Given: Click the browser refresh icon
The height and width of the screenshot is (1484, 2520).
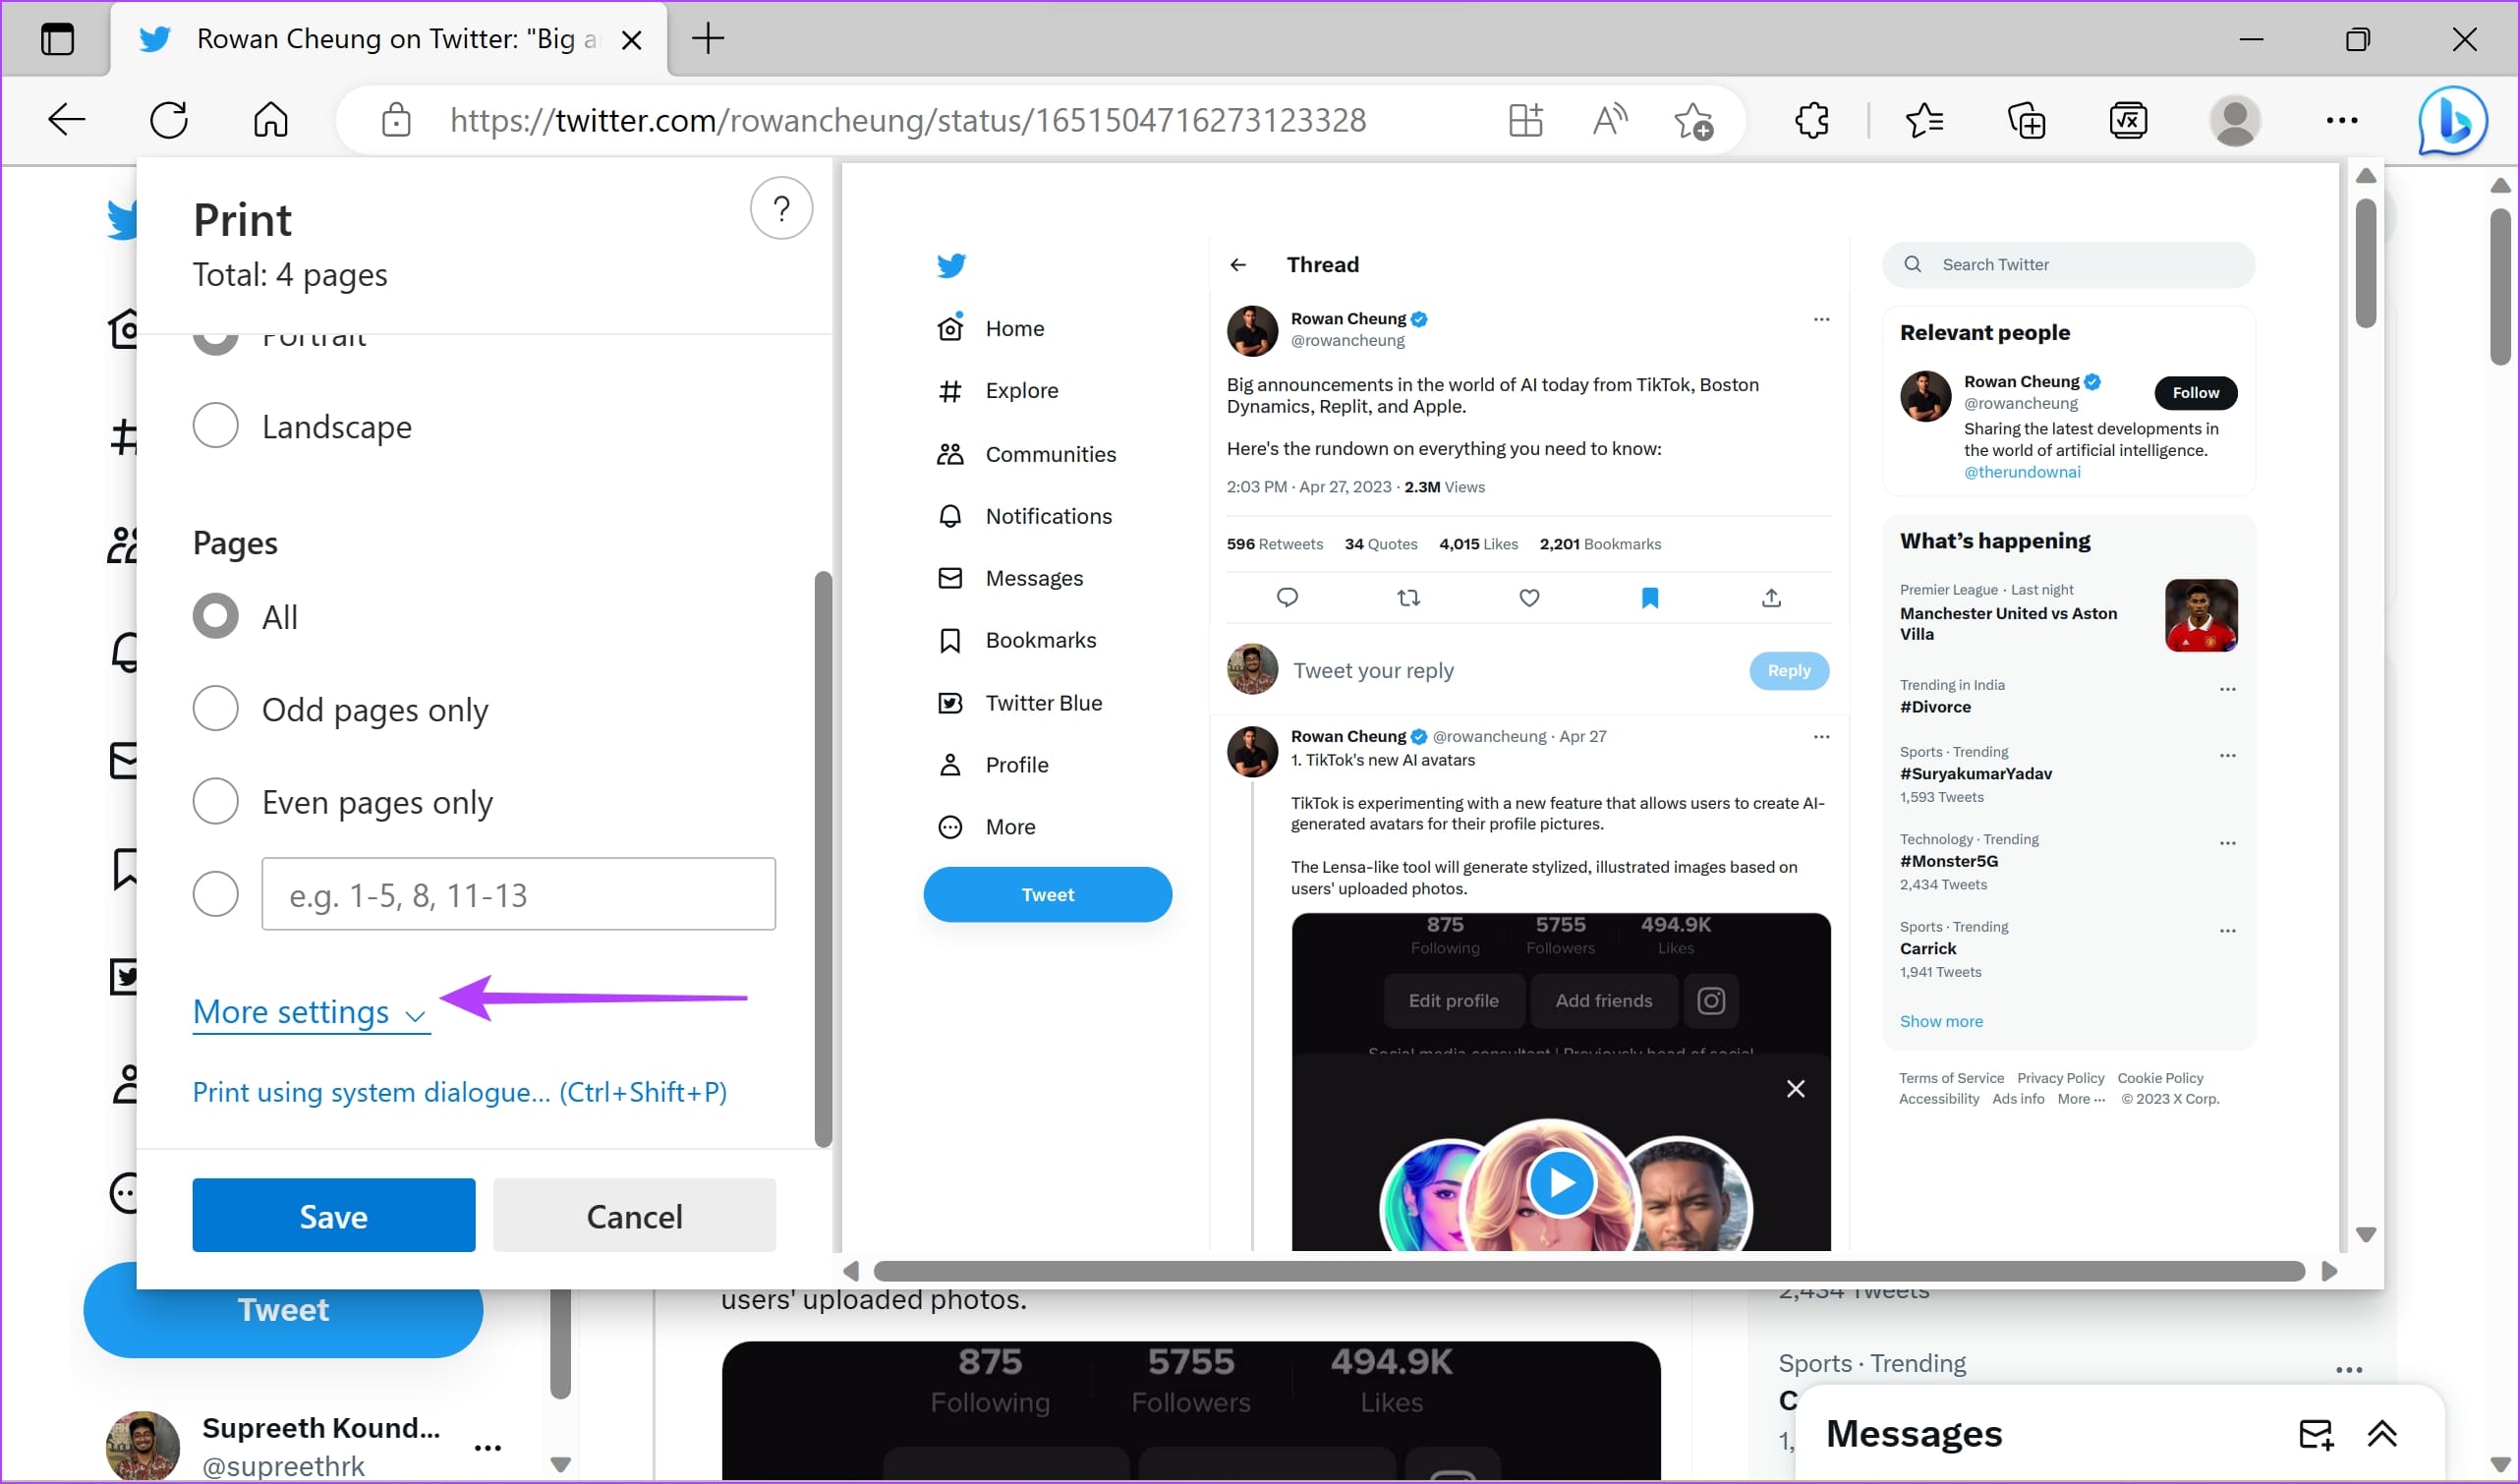Looking at the screenshot, I should click(169, 121).
